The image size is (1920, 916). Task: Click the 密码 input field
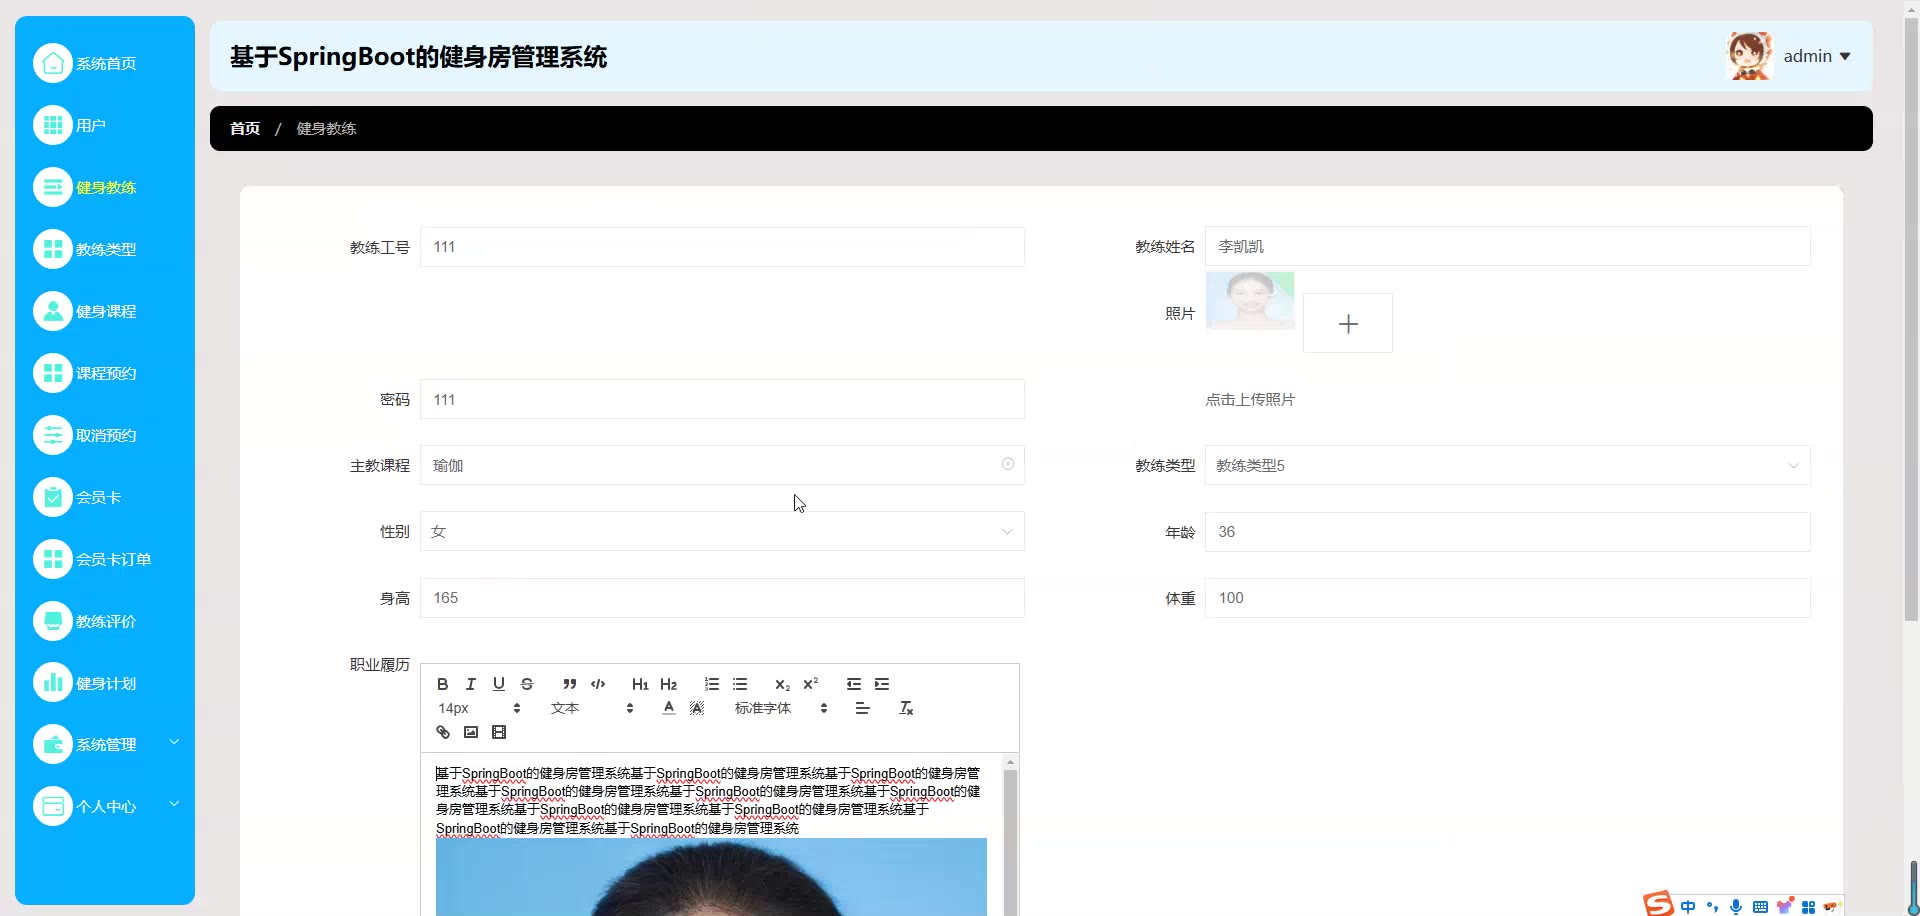(722, 399)
